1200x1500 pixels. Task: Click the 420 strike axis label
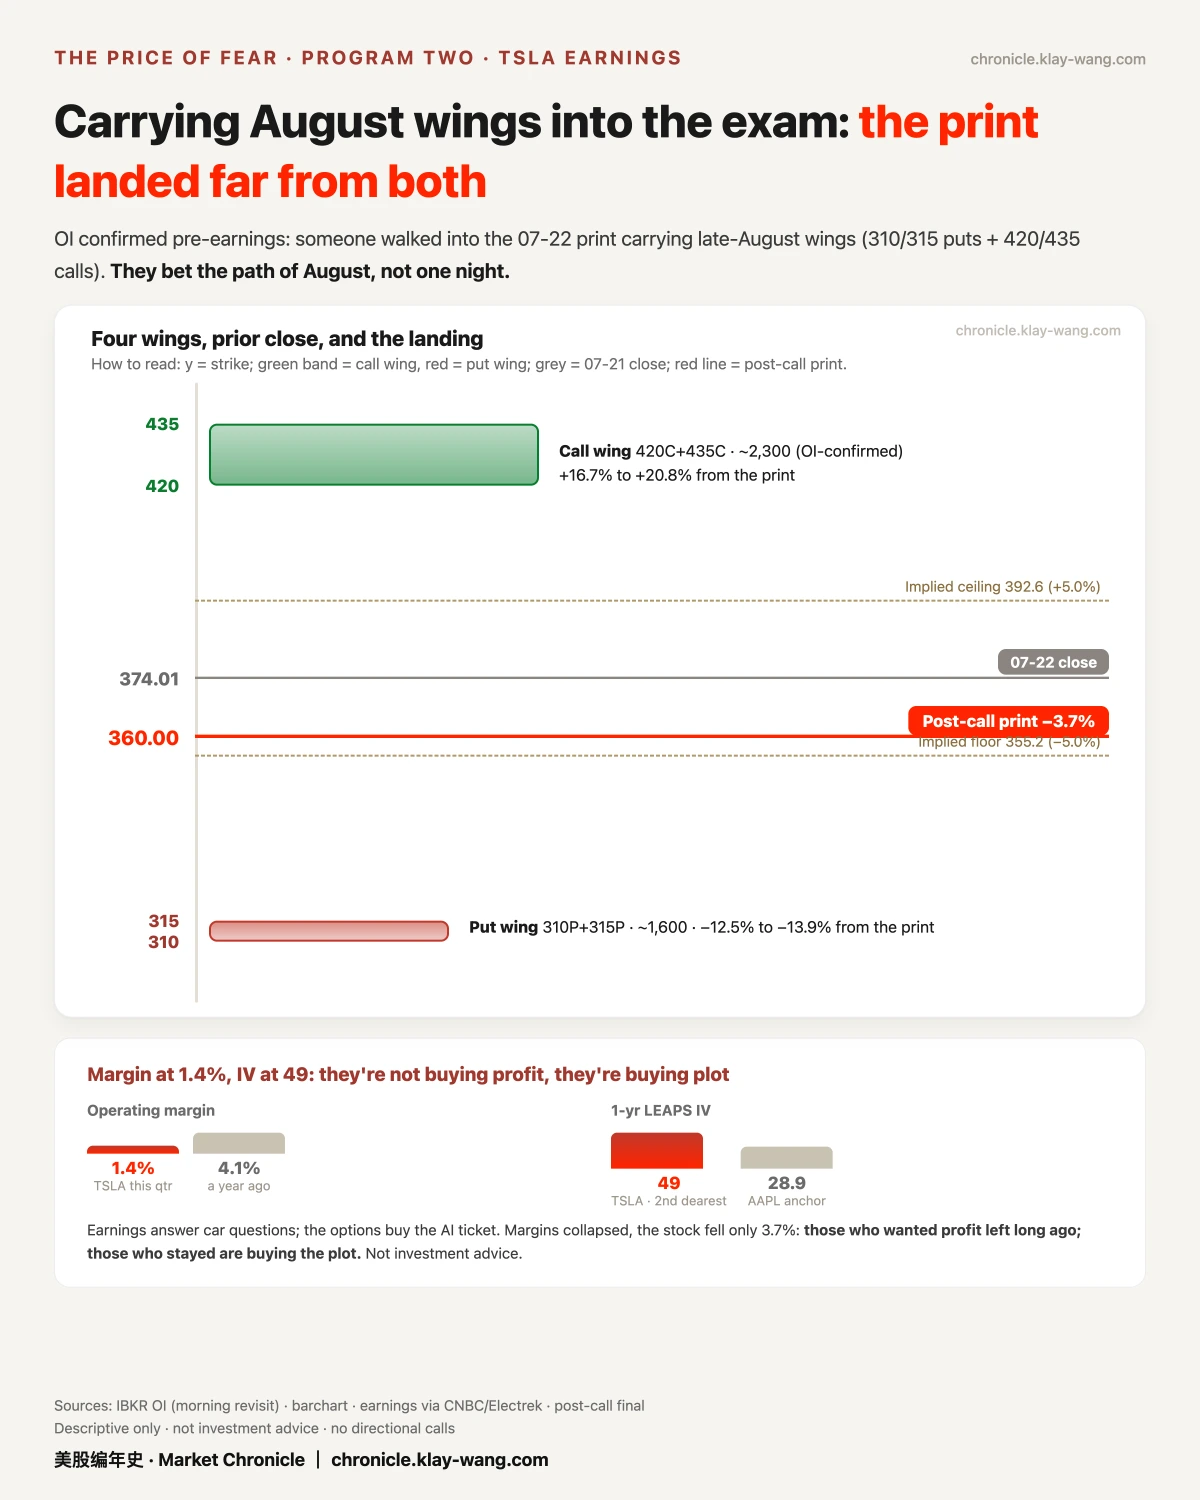pyautogui.click(x=162, y=486)
